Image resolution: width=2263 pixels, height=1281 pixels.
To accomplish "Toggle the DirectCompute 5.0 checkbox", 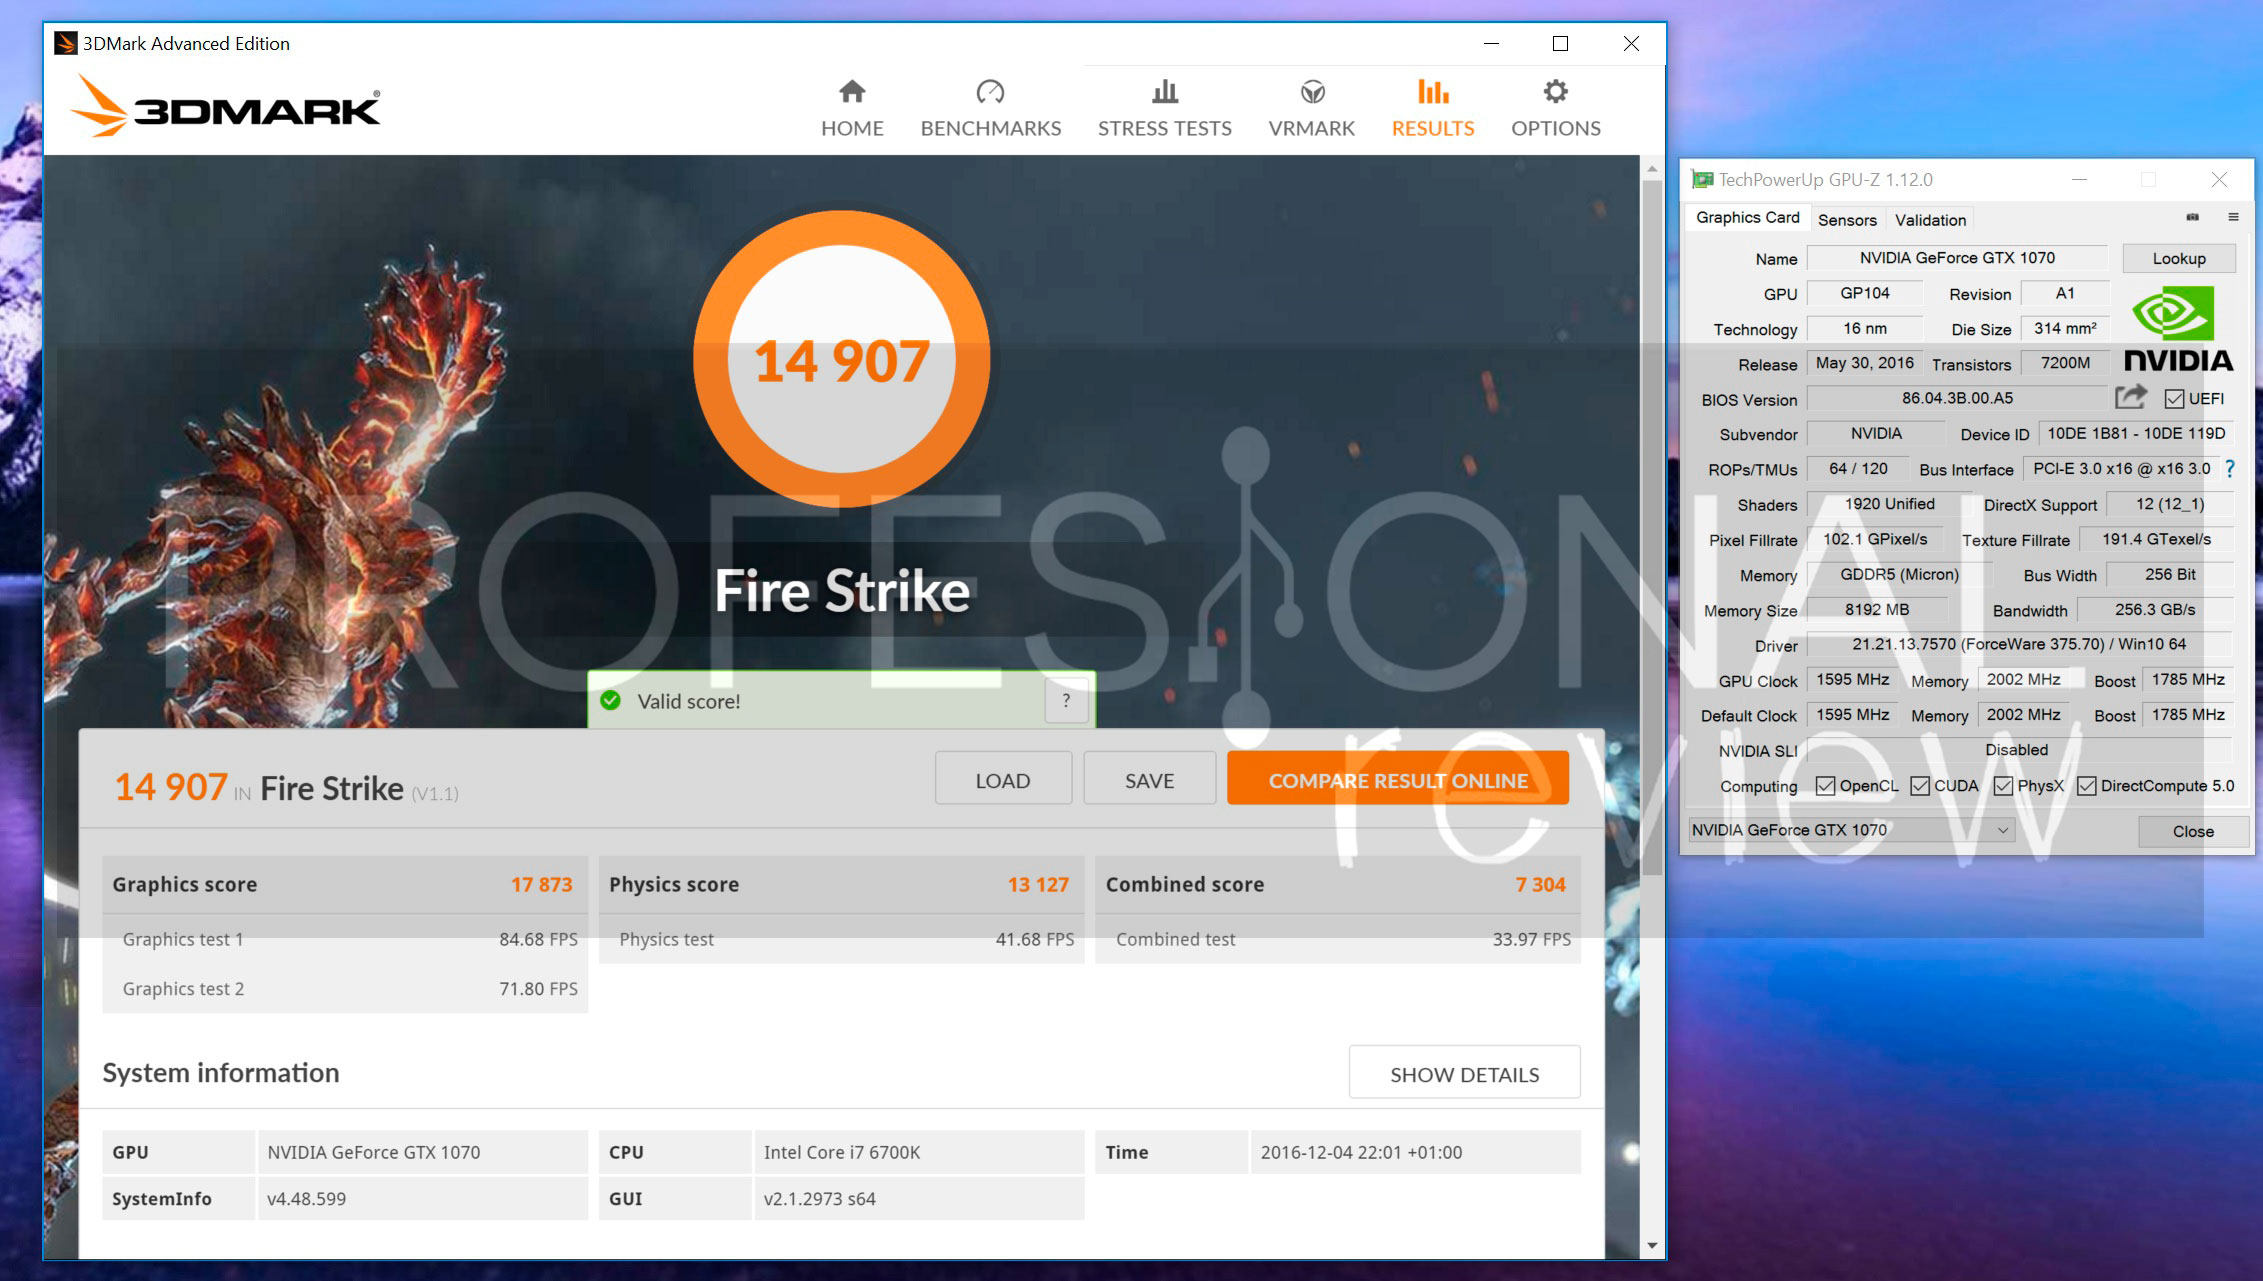I will [2087, 786].
